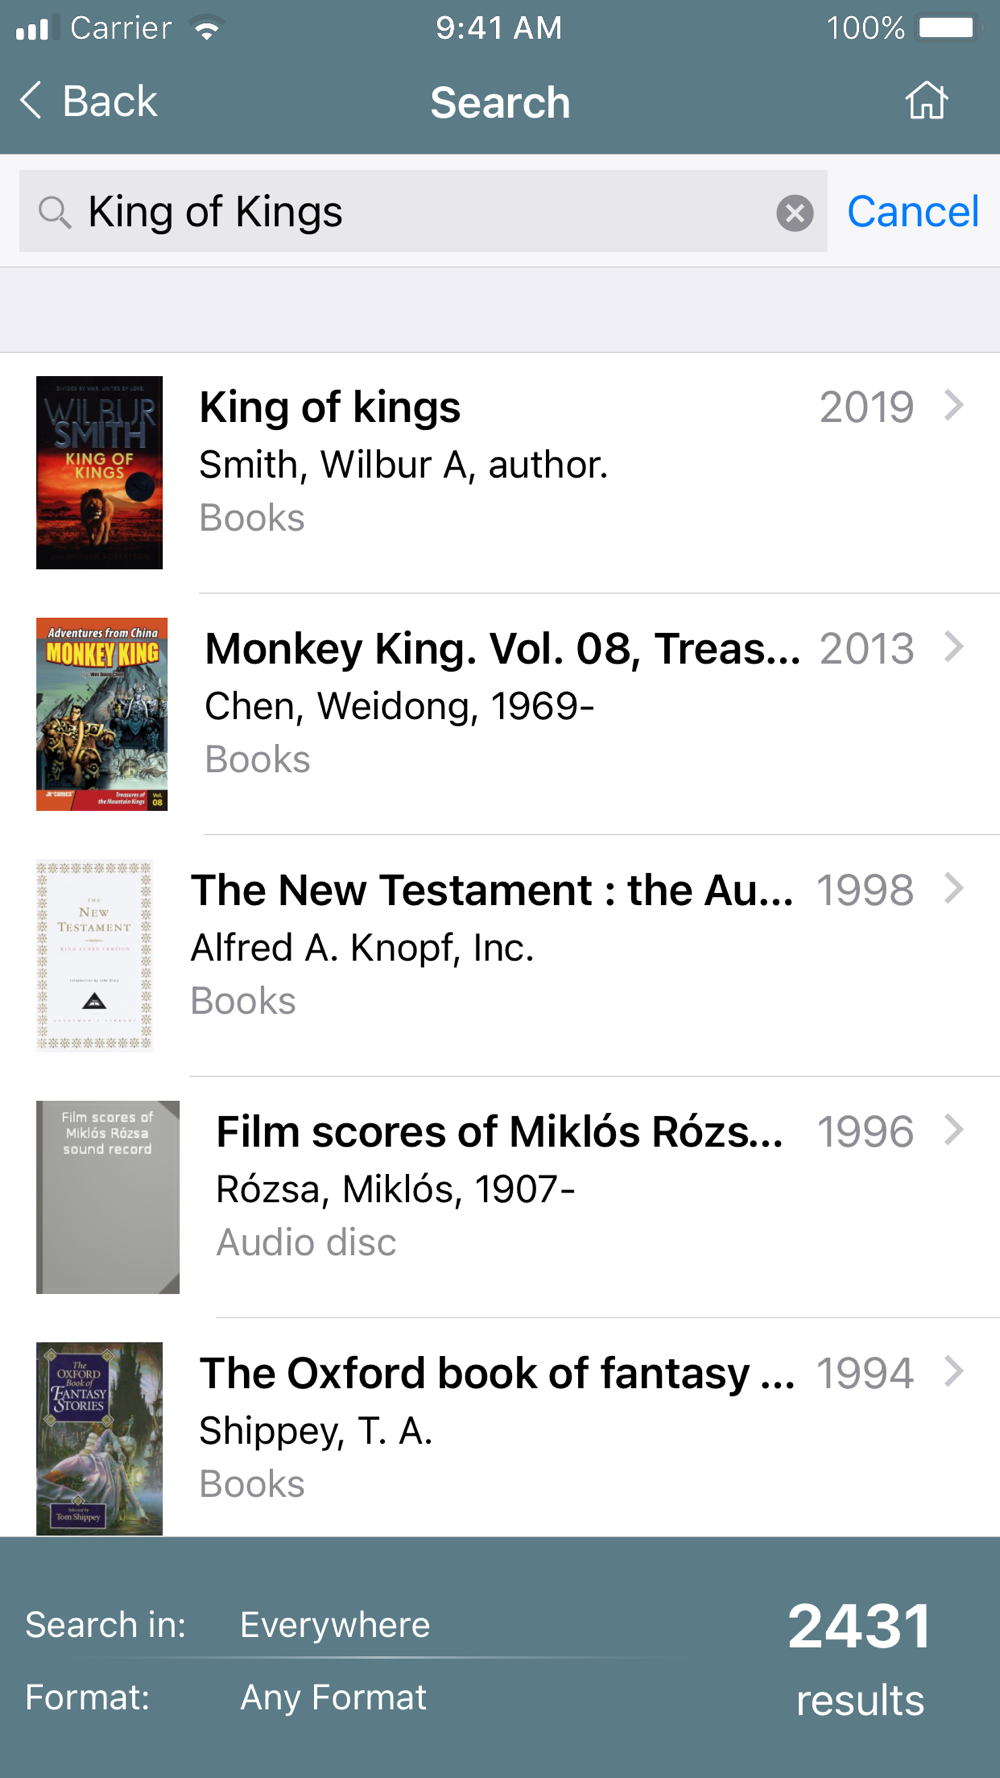This screenshot has height=1778, width=1000.
Task: Expand the 1998 New Testament chevron
Action: 954,888
